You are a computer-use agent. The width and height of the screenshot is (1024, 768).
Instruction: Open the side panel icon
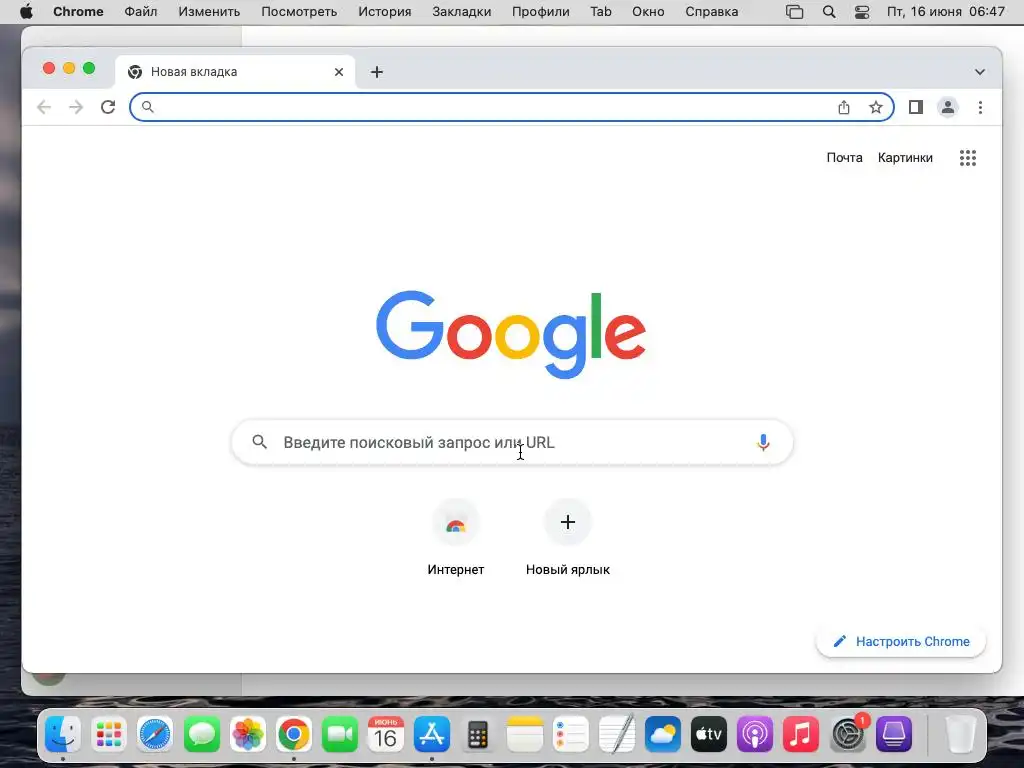pos(916,107)
